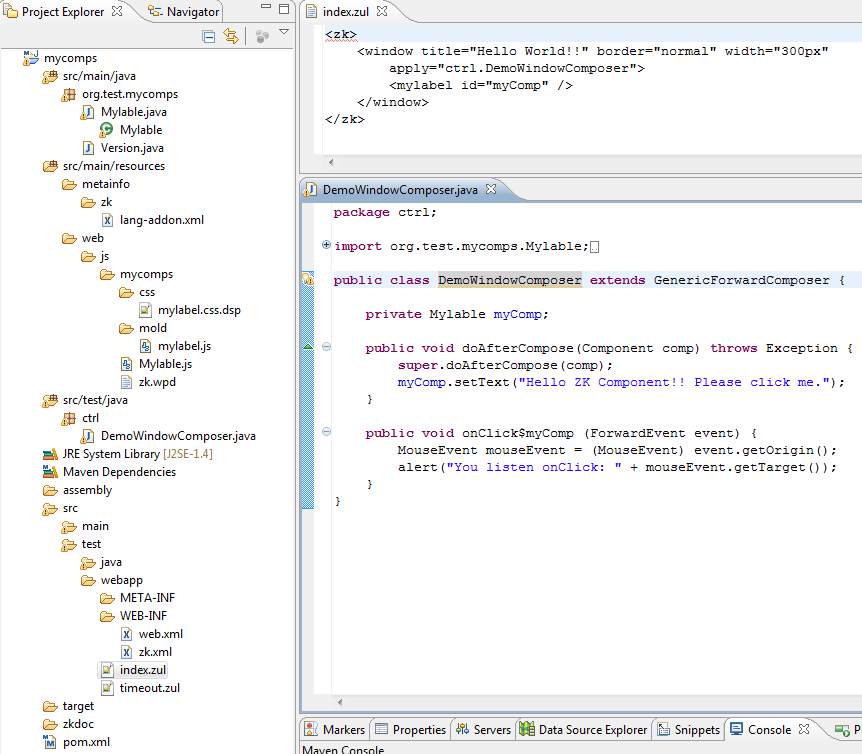
Task: Select the assembly folder
Action: click(87, 490)
